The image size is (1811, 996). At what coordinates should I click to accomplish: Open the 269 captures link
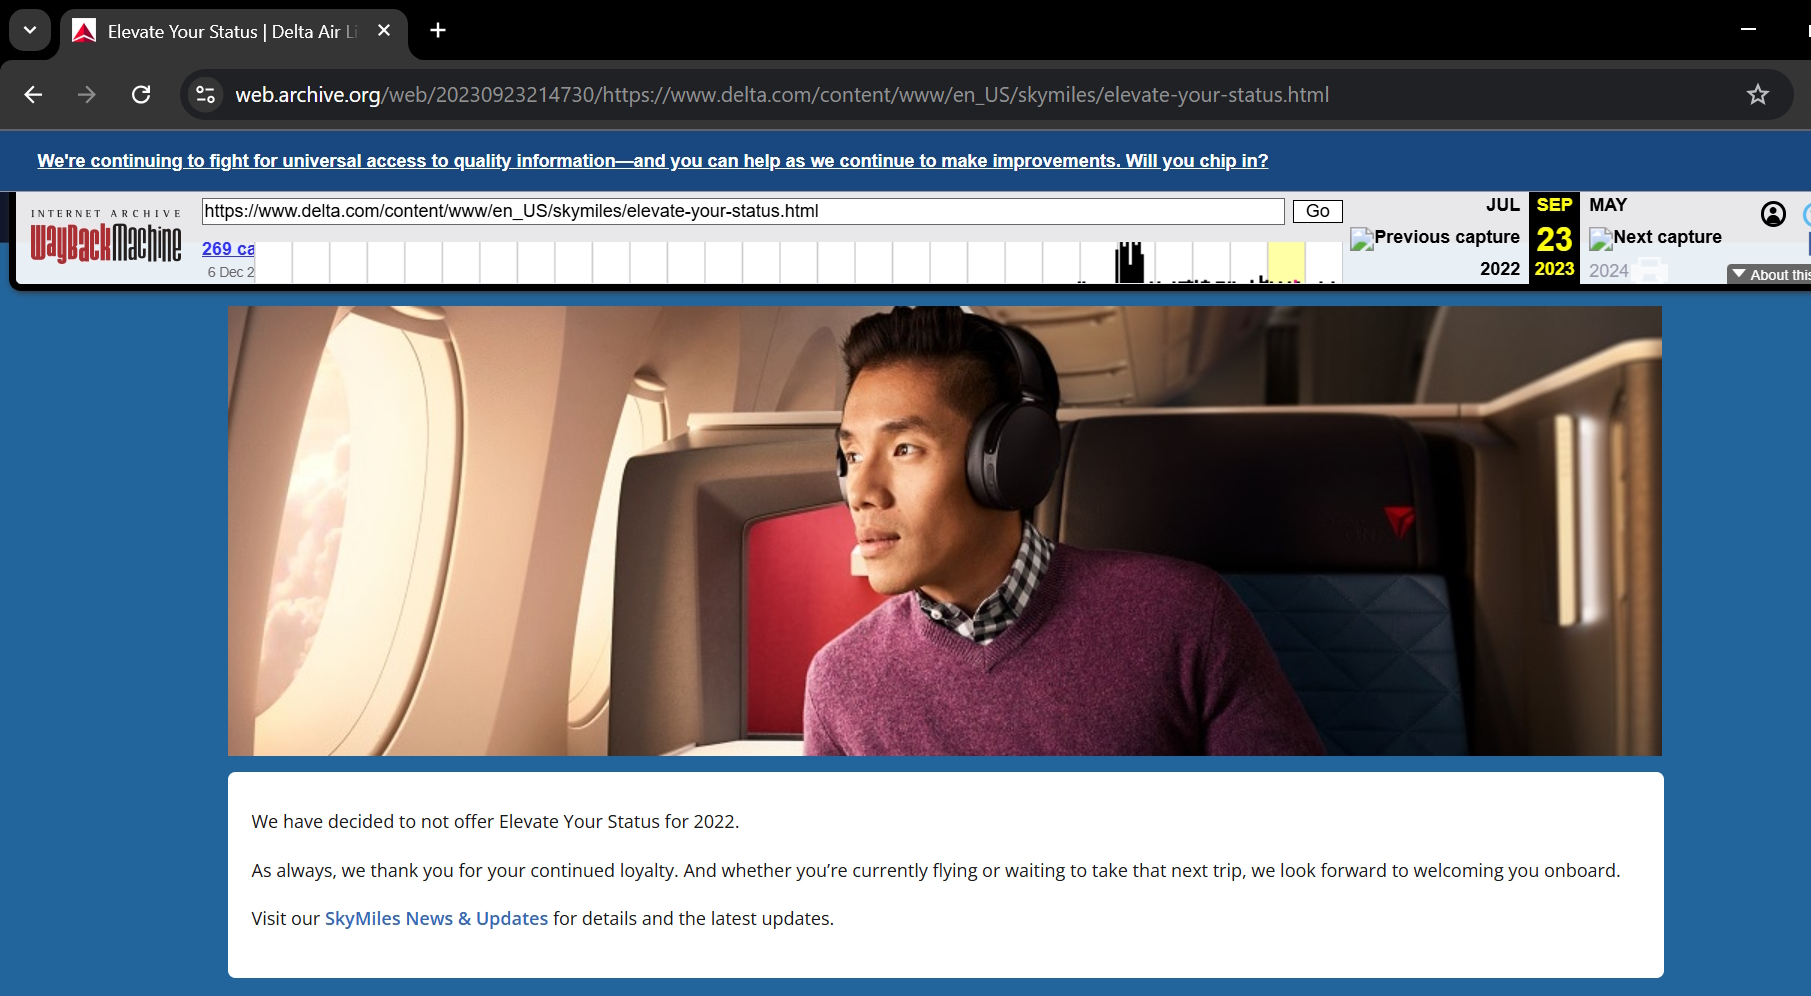tap(228, 249)
